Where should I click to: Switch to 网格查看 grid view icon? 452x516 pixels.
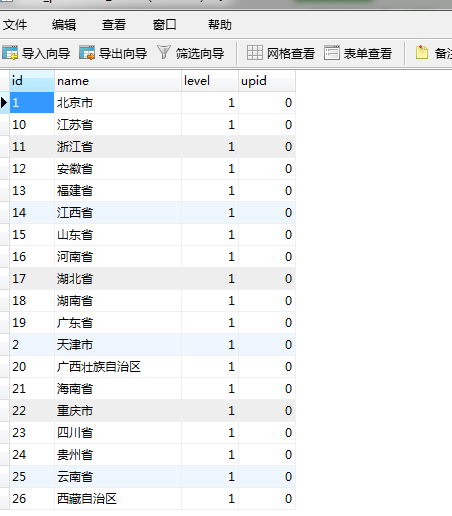click(255, 53)
